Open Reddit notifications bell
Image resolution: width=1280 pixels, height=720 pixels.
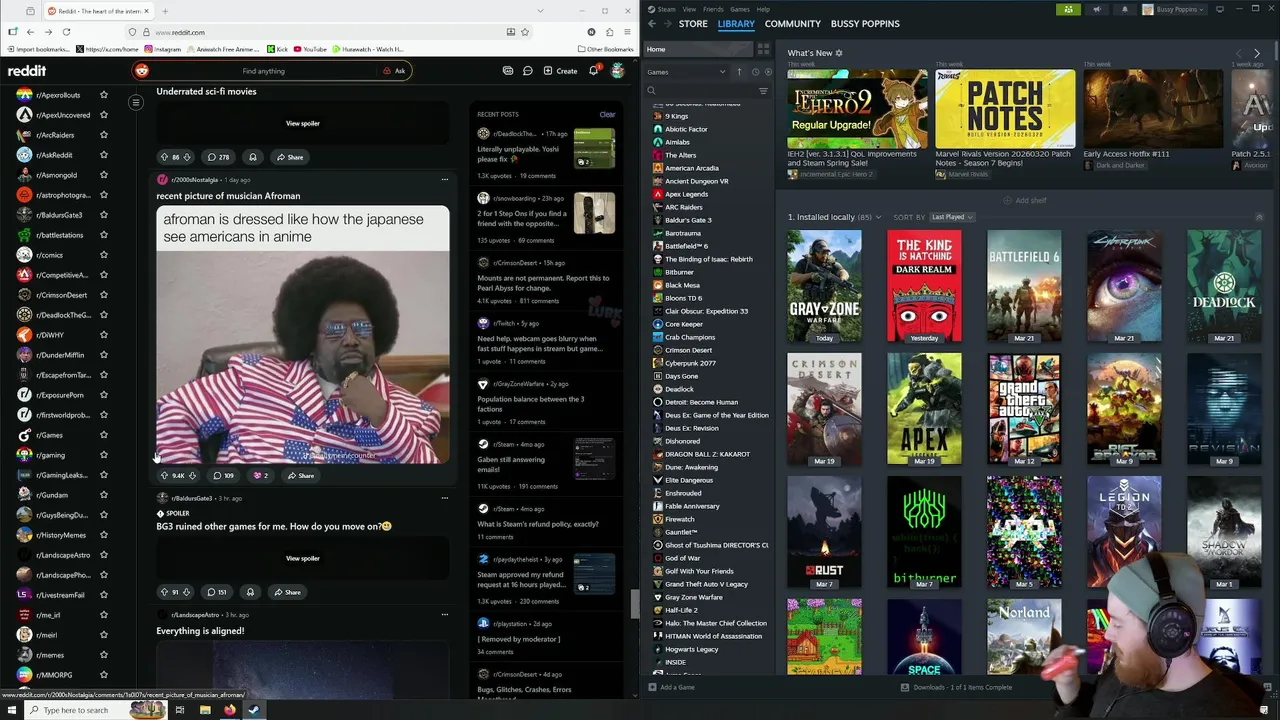(x=593, y=71)
